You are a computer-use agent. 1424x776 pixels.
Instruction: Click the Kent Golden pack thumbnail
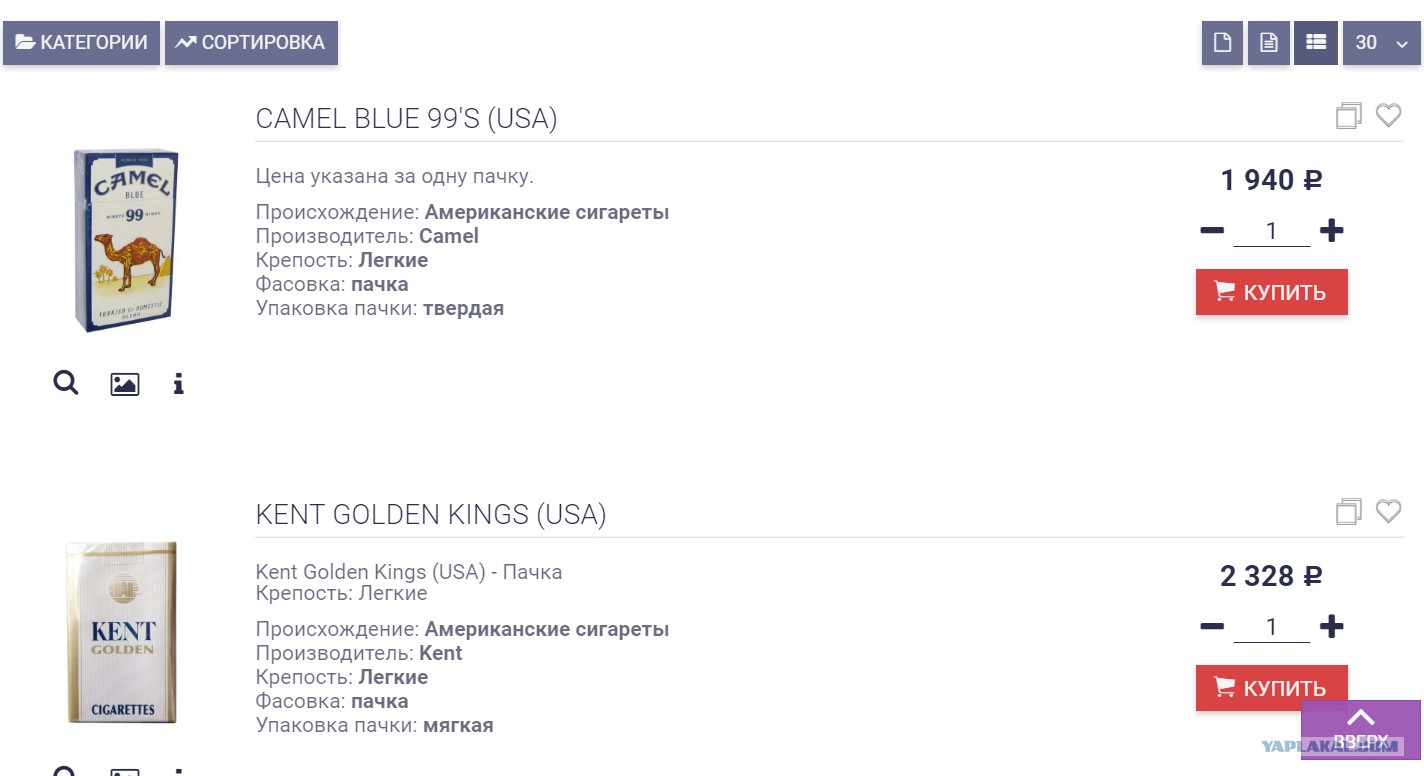(123, 632)
